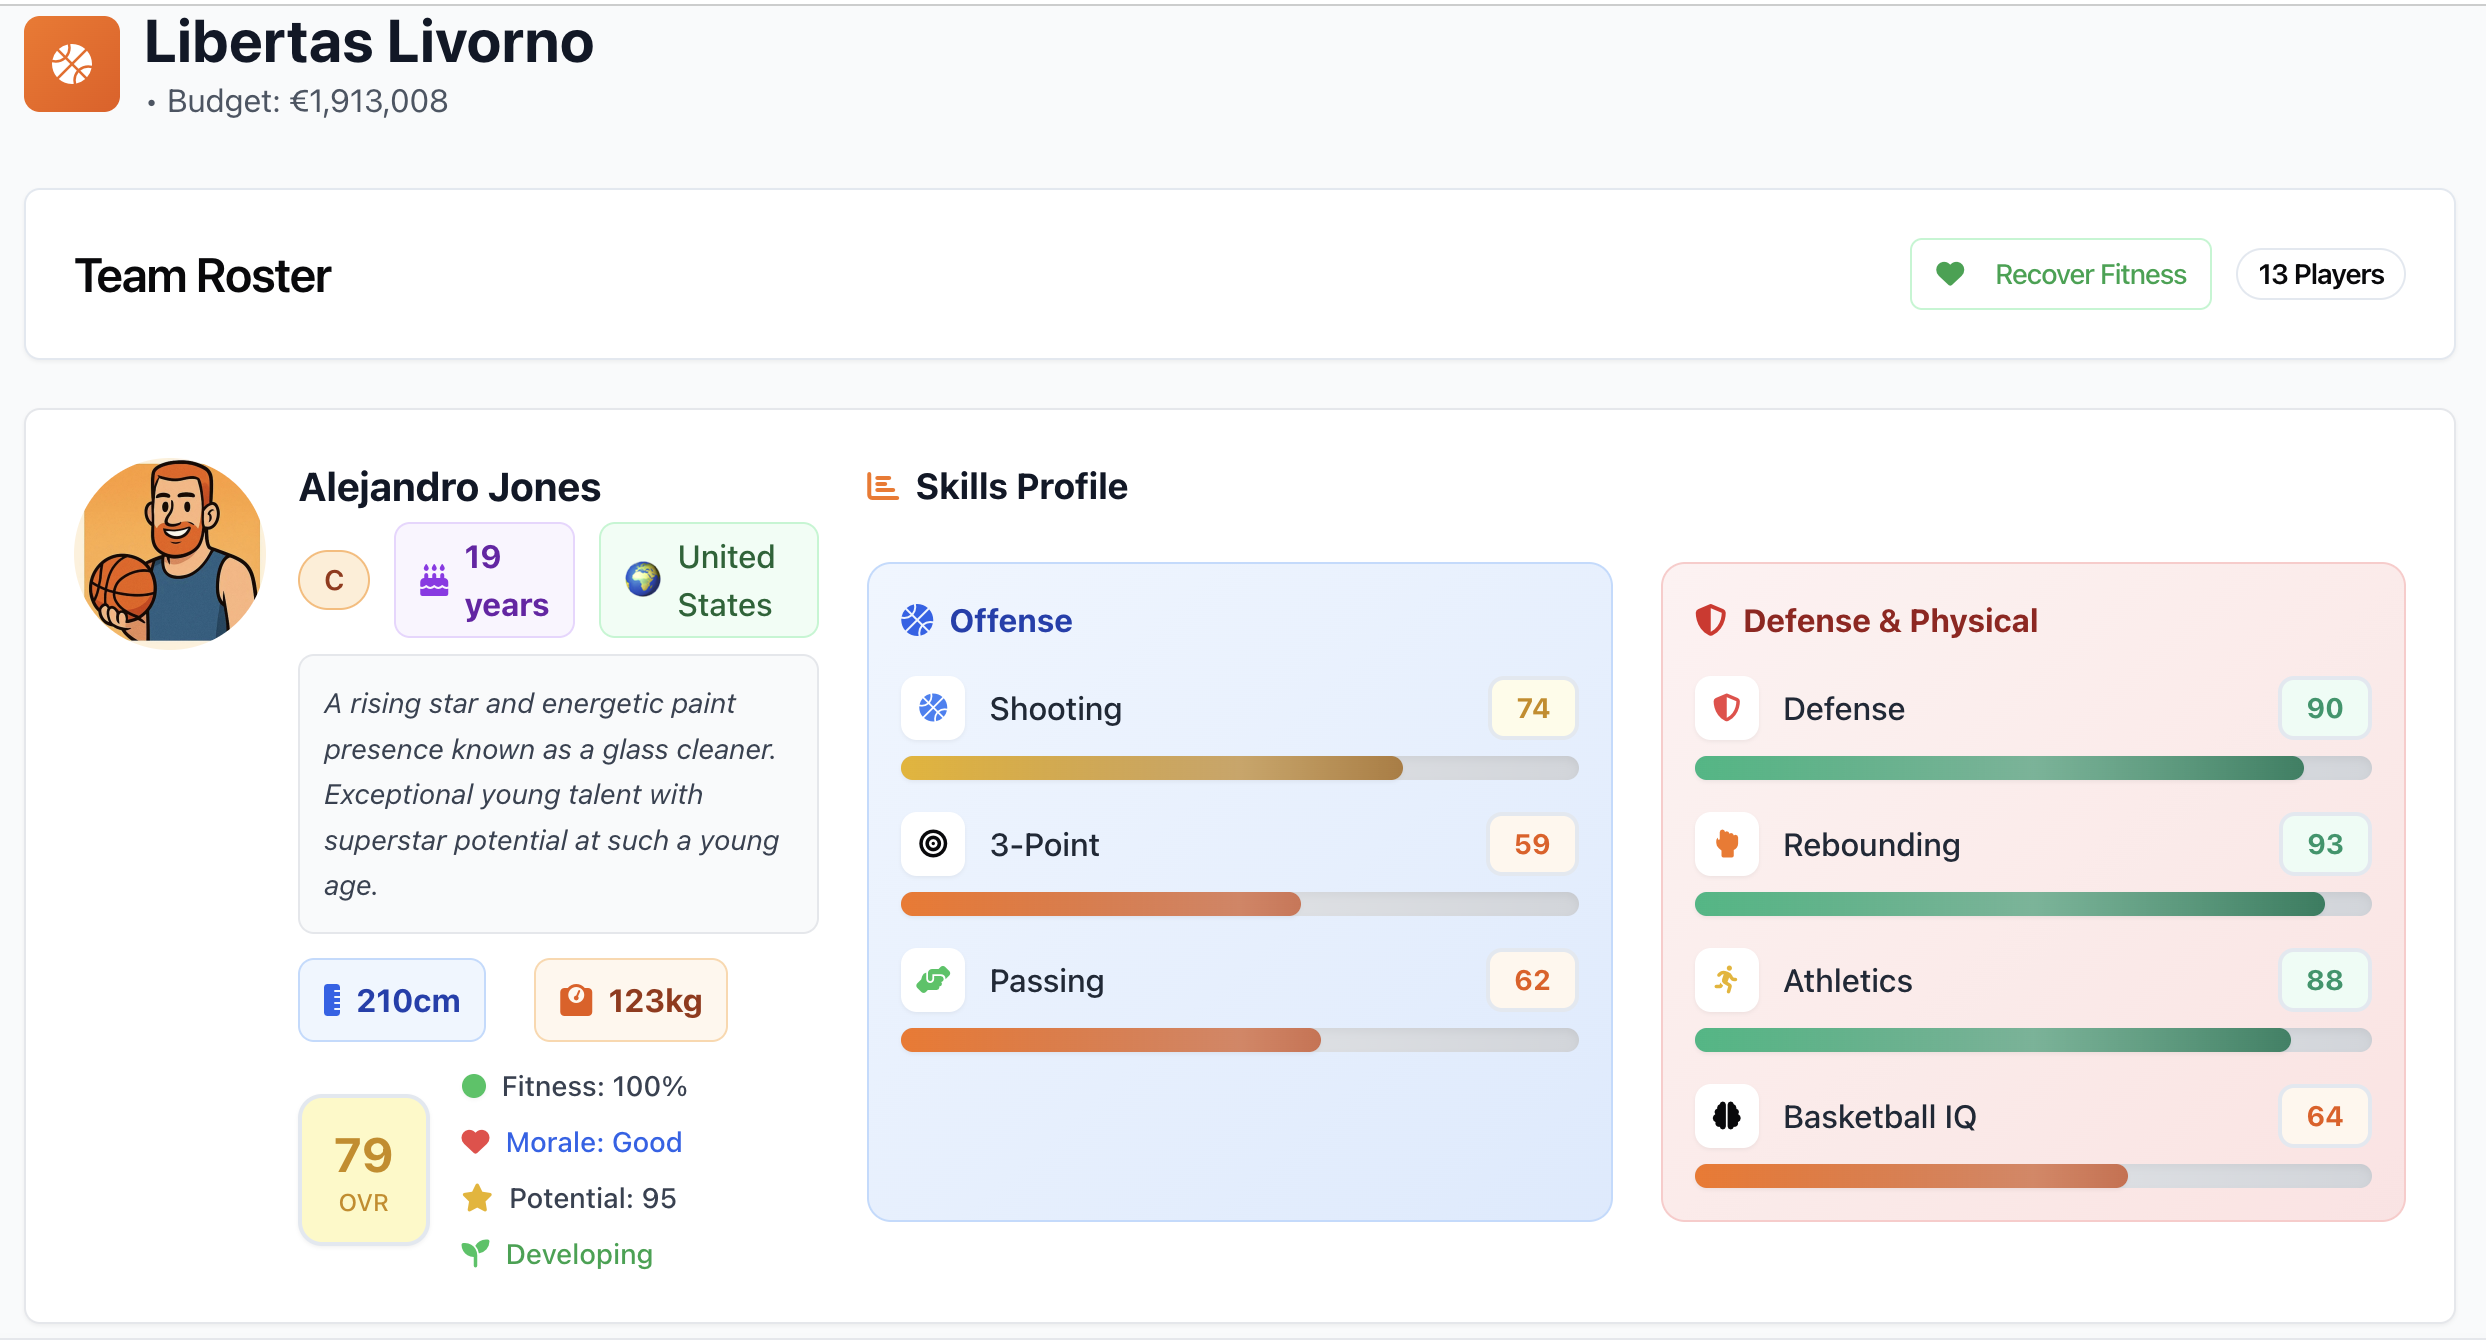The image size is (2486, 1344).
Task: Click the Skills Profile chart icon
Action: (882, 487)
